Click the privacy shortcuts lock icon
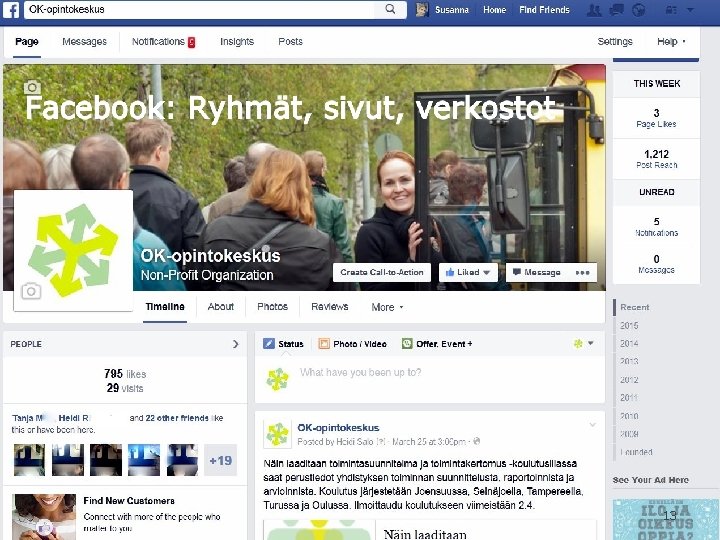This screenshot has width=720, height=540. point(671,10)
